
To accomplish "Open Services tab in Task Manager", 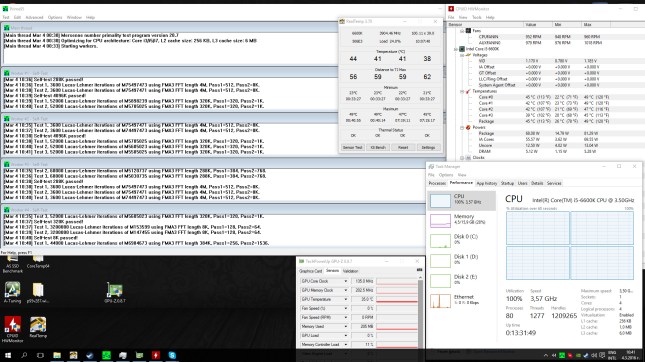I will click(x=554, y=183).
